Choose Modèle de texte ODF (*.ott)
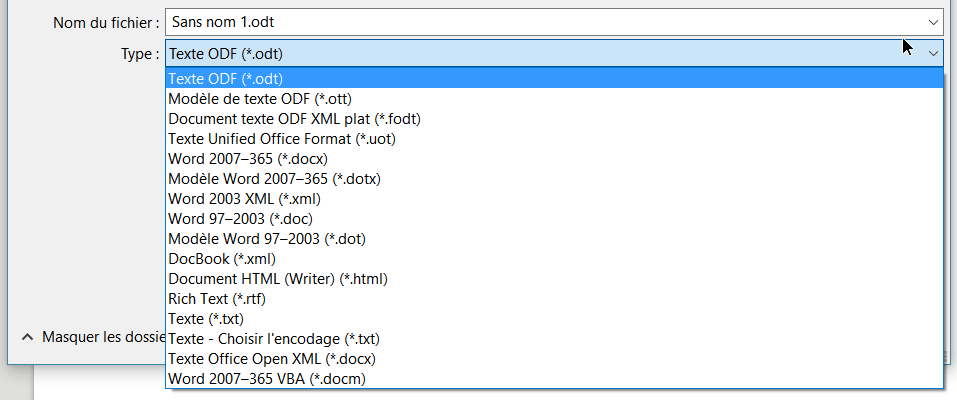This screenshot has height=400, width=957. (x=554, y=98)
